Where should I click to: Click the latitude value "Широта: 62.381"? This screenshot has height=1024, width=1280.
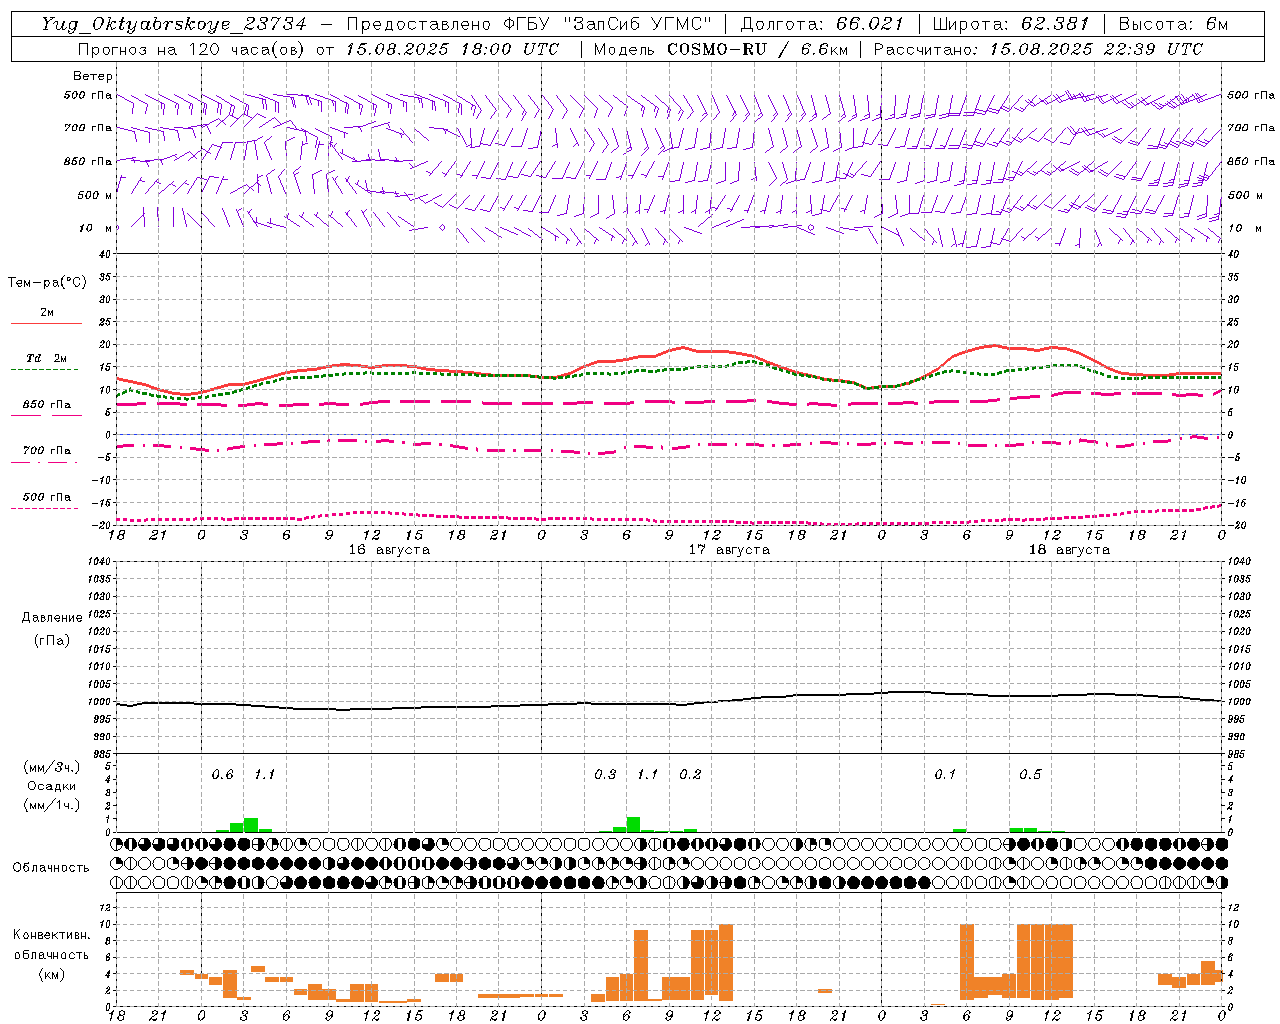[x=1010, y=24]
